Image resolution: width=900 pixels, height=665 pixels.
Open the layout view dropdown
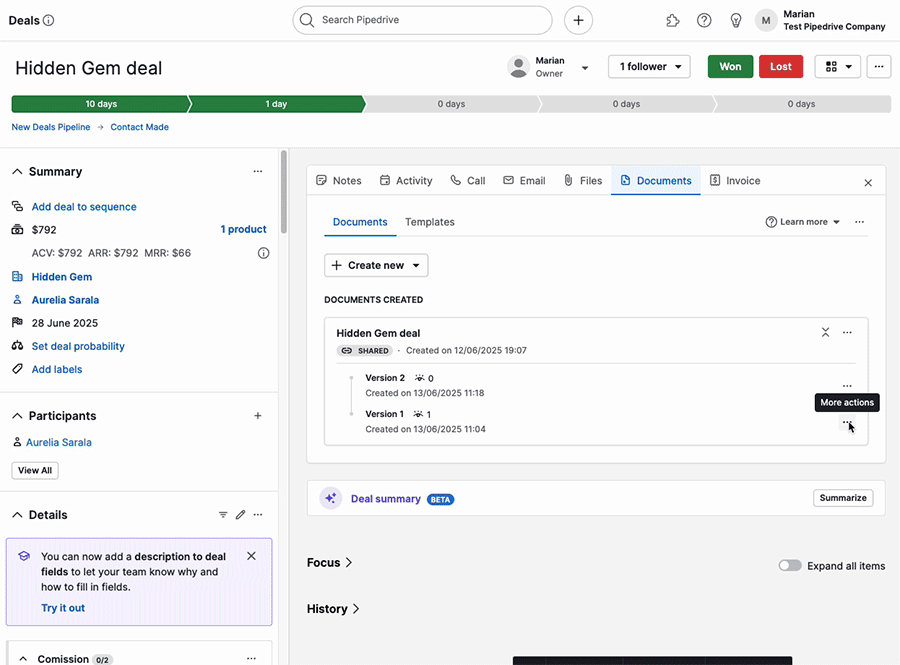click(x=837, y=67)
